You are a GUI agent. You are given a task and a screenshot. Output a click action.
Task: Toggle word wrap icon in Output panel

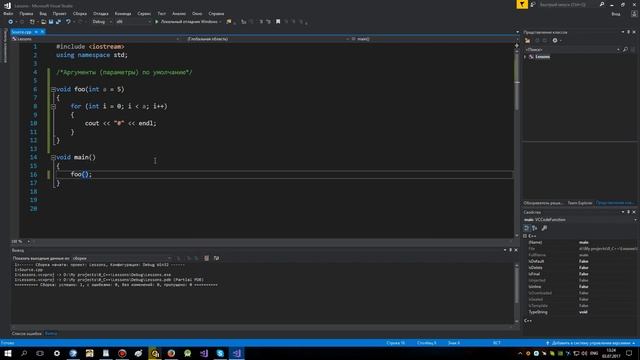click(x=216, y=258)
